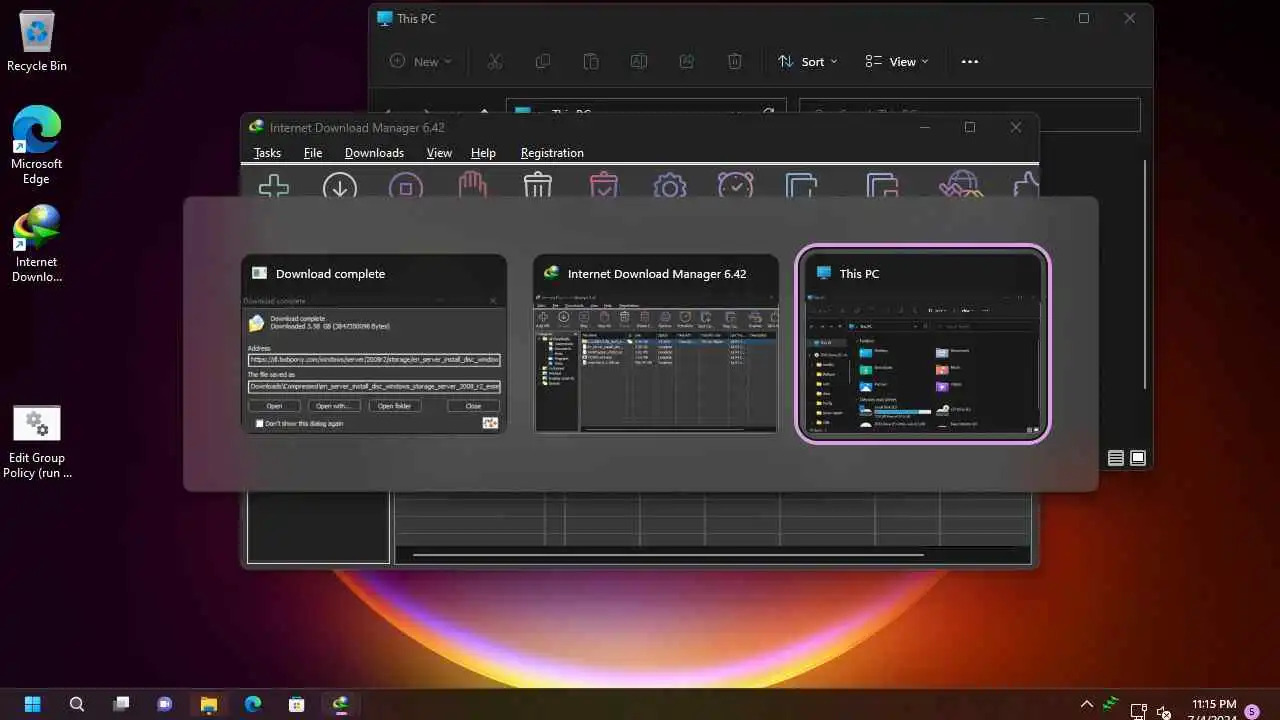Viewport: 1280px width, 720px height.
Task: Click the Resume download arrow icon in IDM
Action: [x=340, y=186]
